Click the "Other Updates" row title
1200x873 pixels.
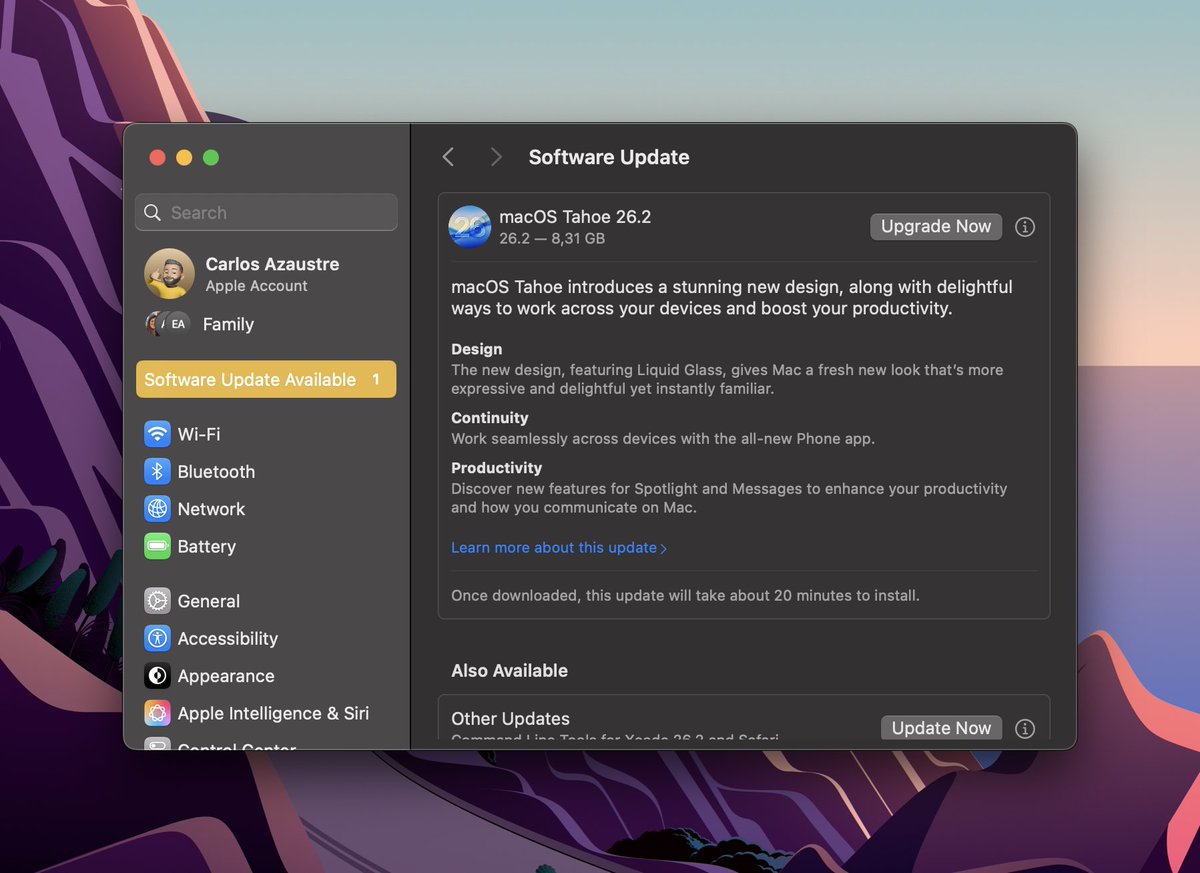tap(510, 719)
